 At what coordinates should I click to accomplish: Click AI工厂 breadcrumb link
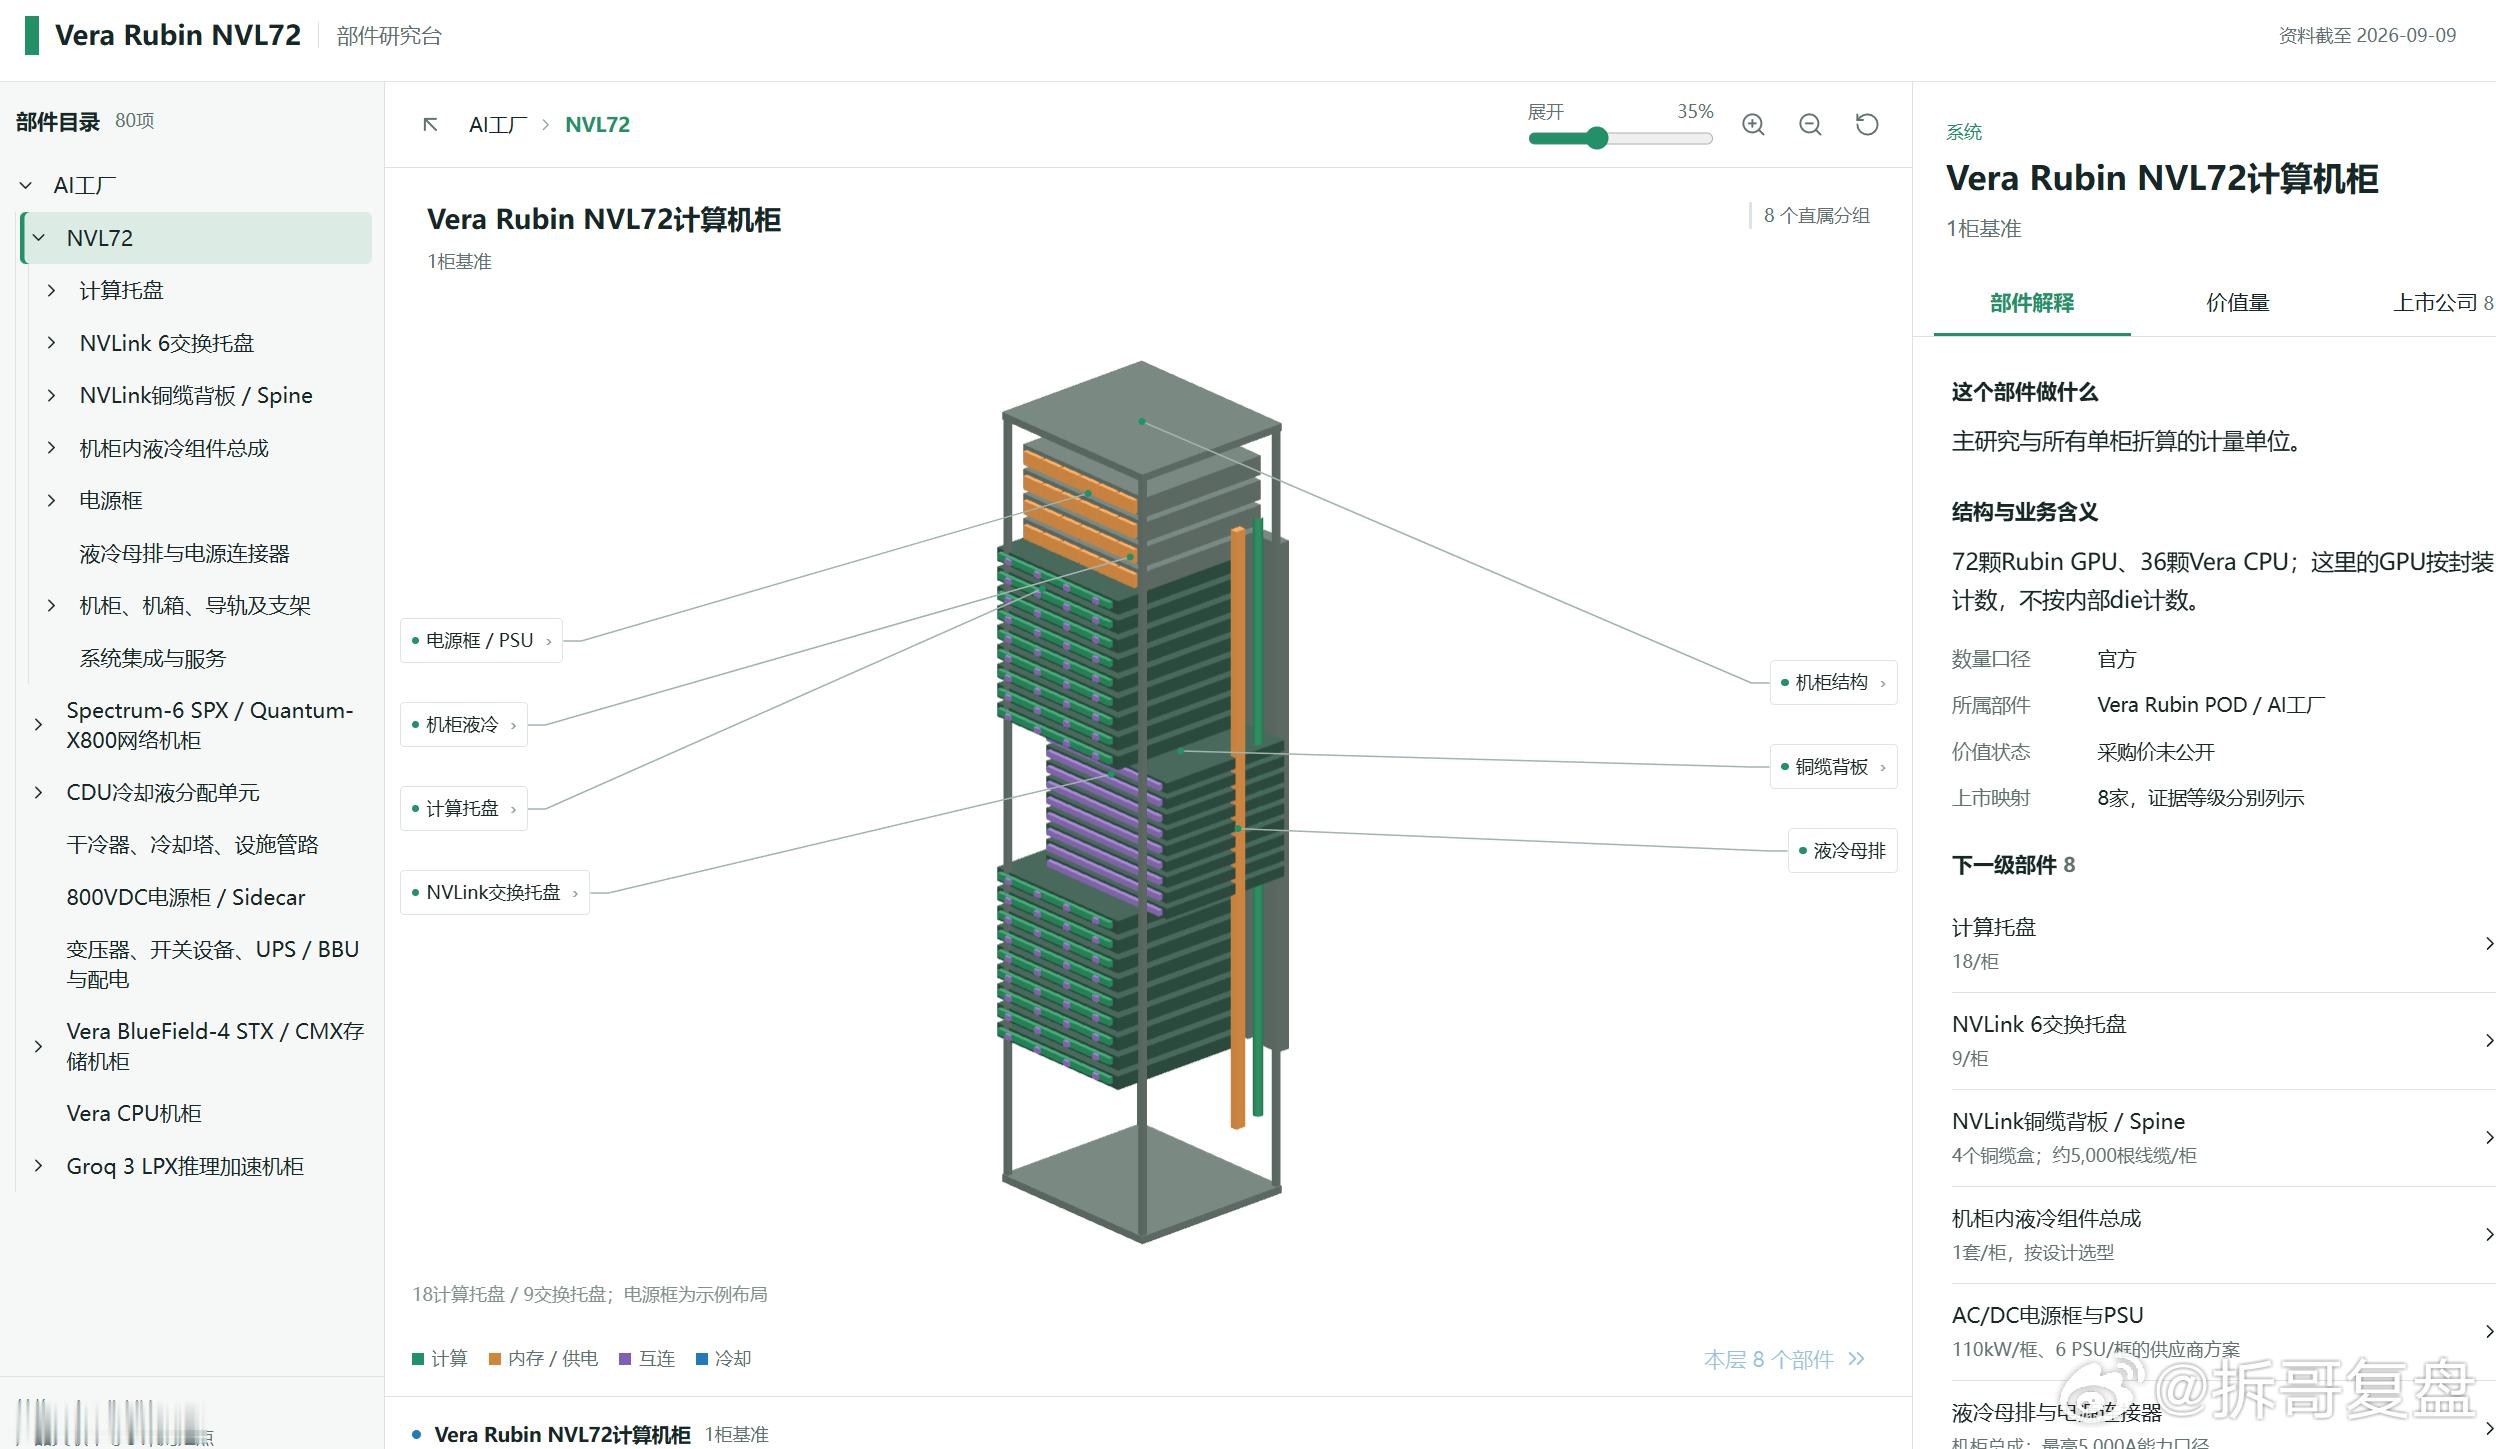[498, 125]
